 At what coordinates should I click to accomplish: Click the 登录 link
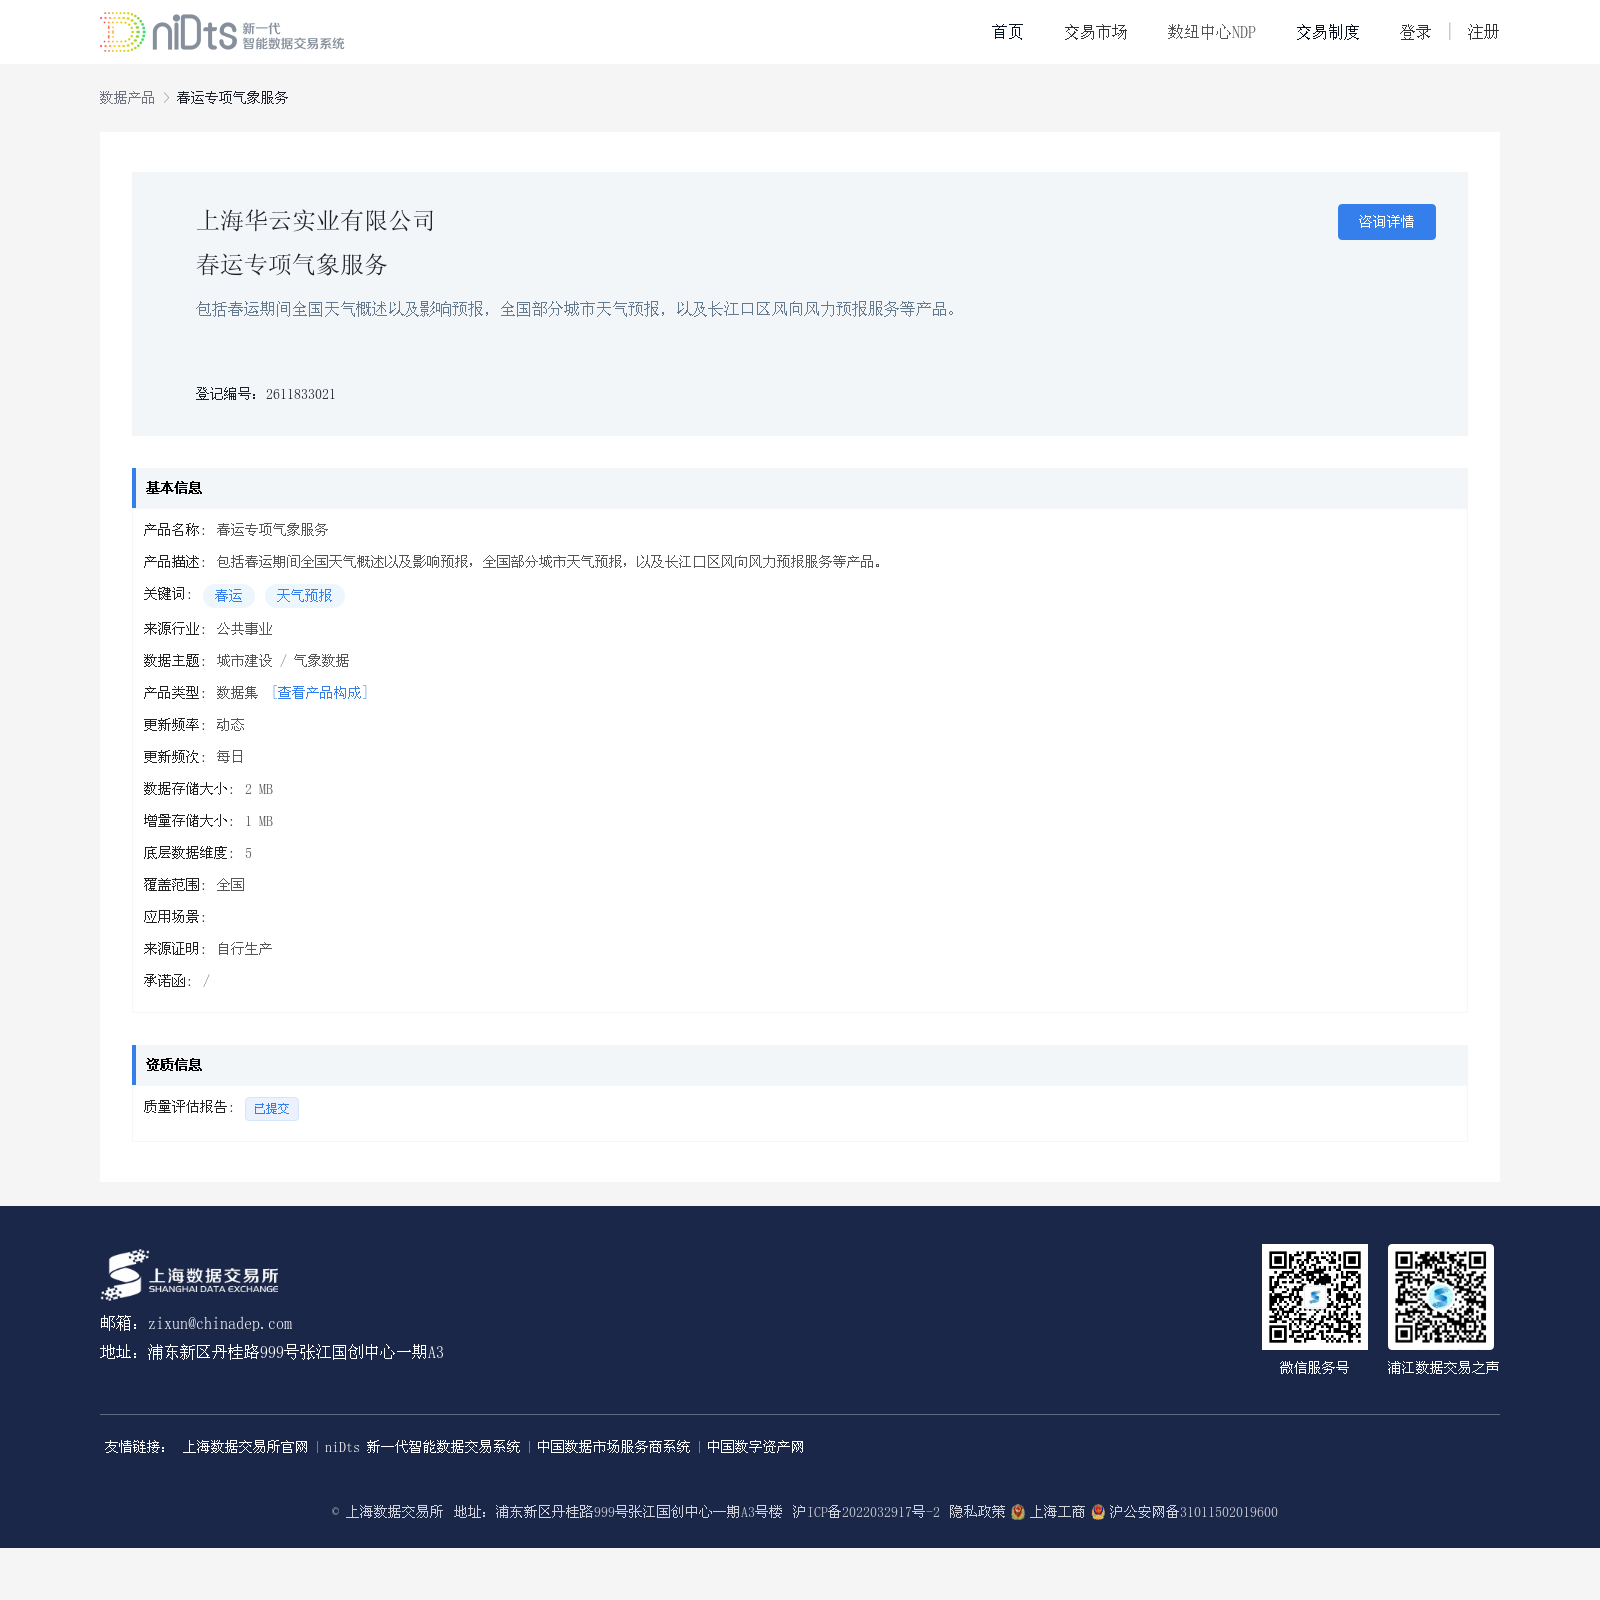1415,32
